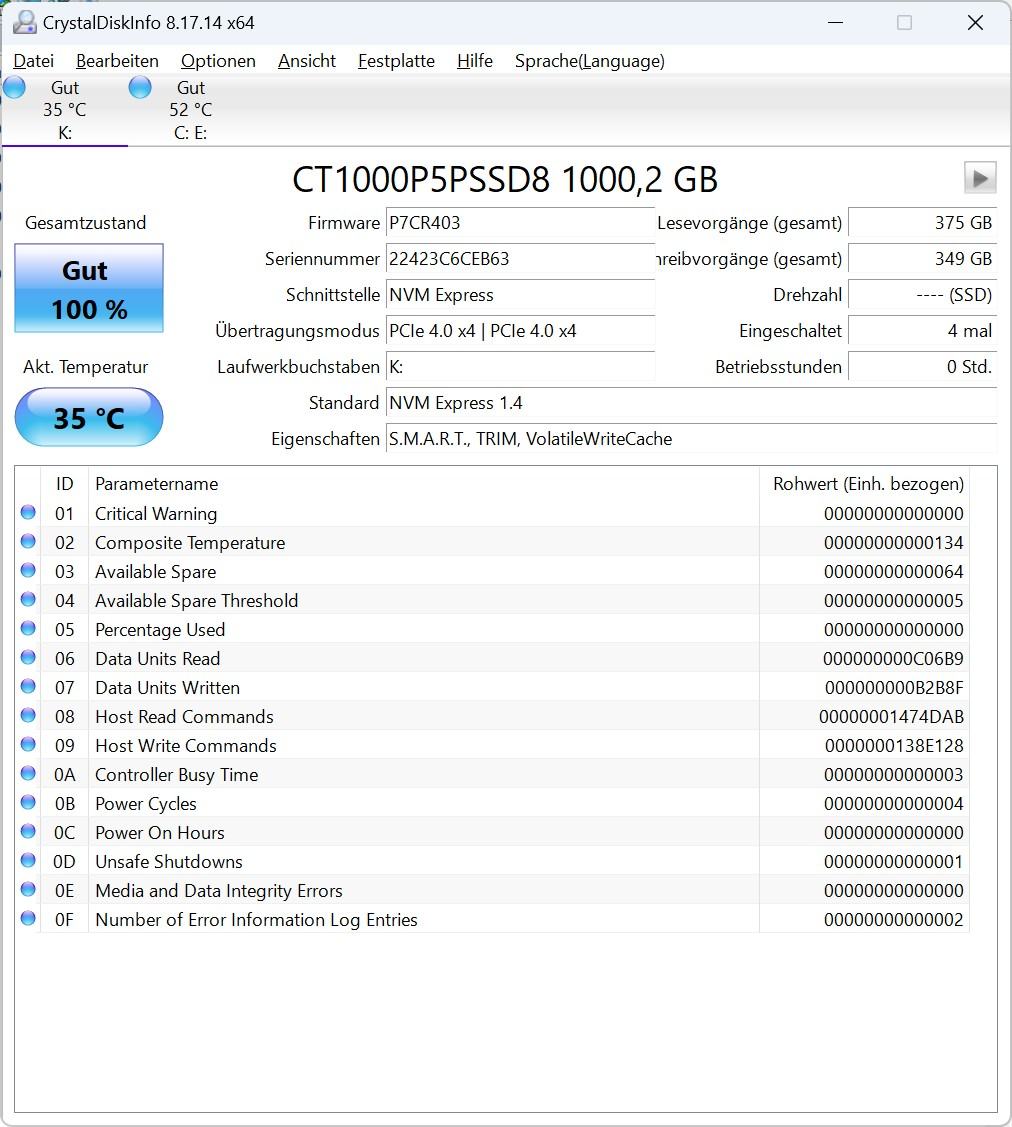Select the raw value 000000000C06B9

point(893,658)
